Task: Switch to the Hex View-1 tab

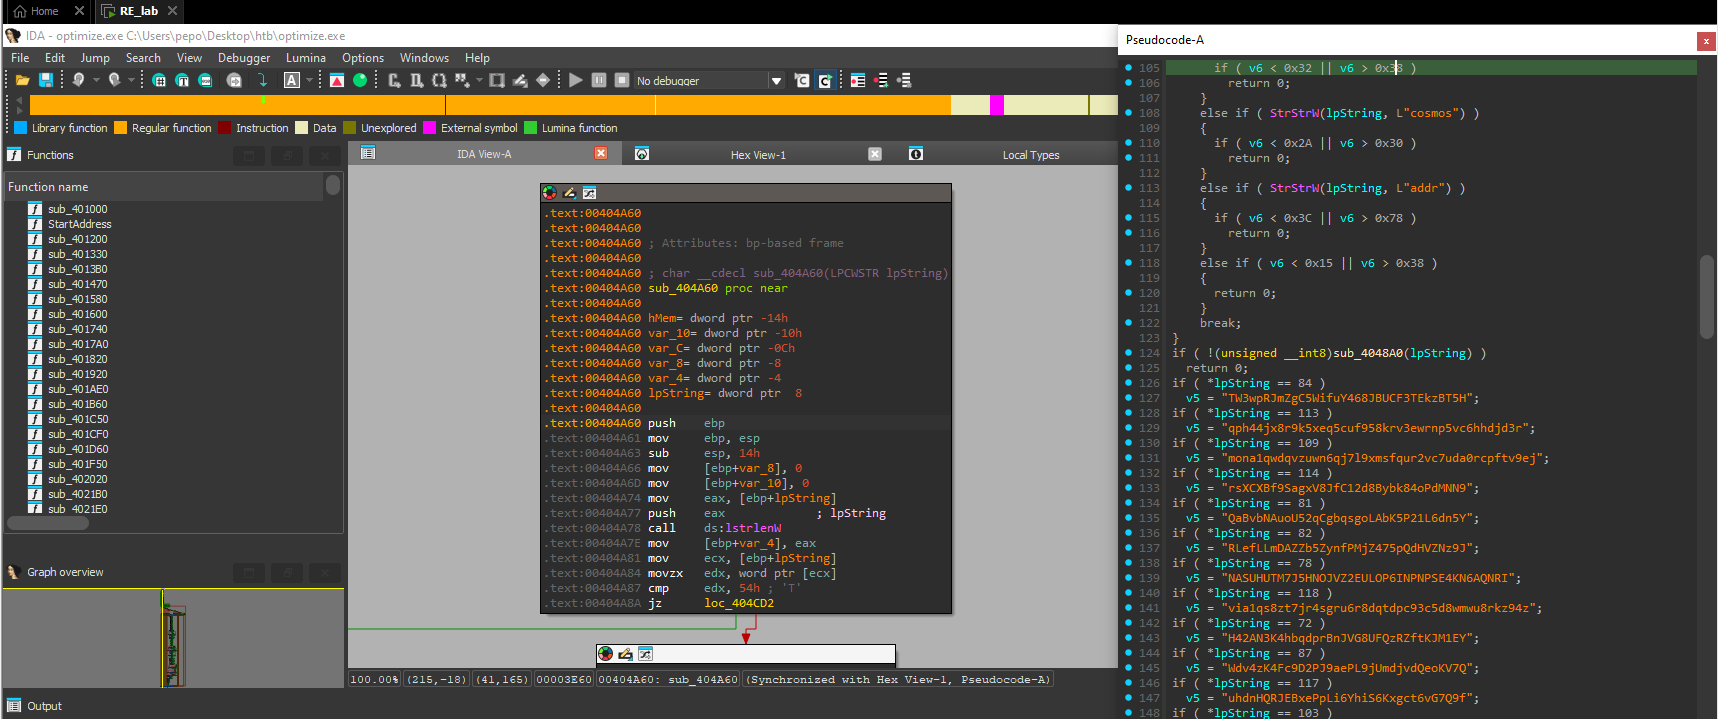Action: 758,154
